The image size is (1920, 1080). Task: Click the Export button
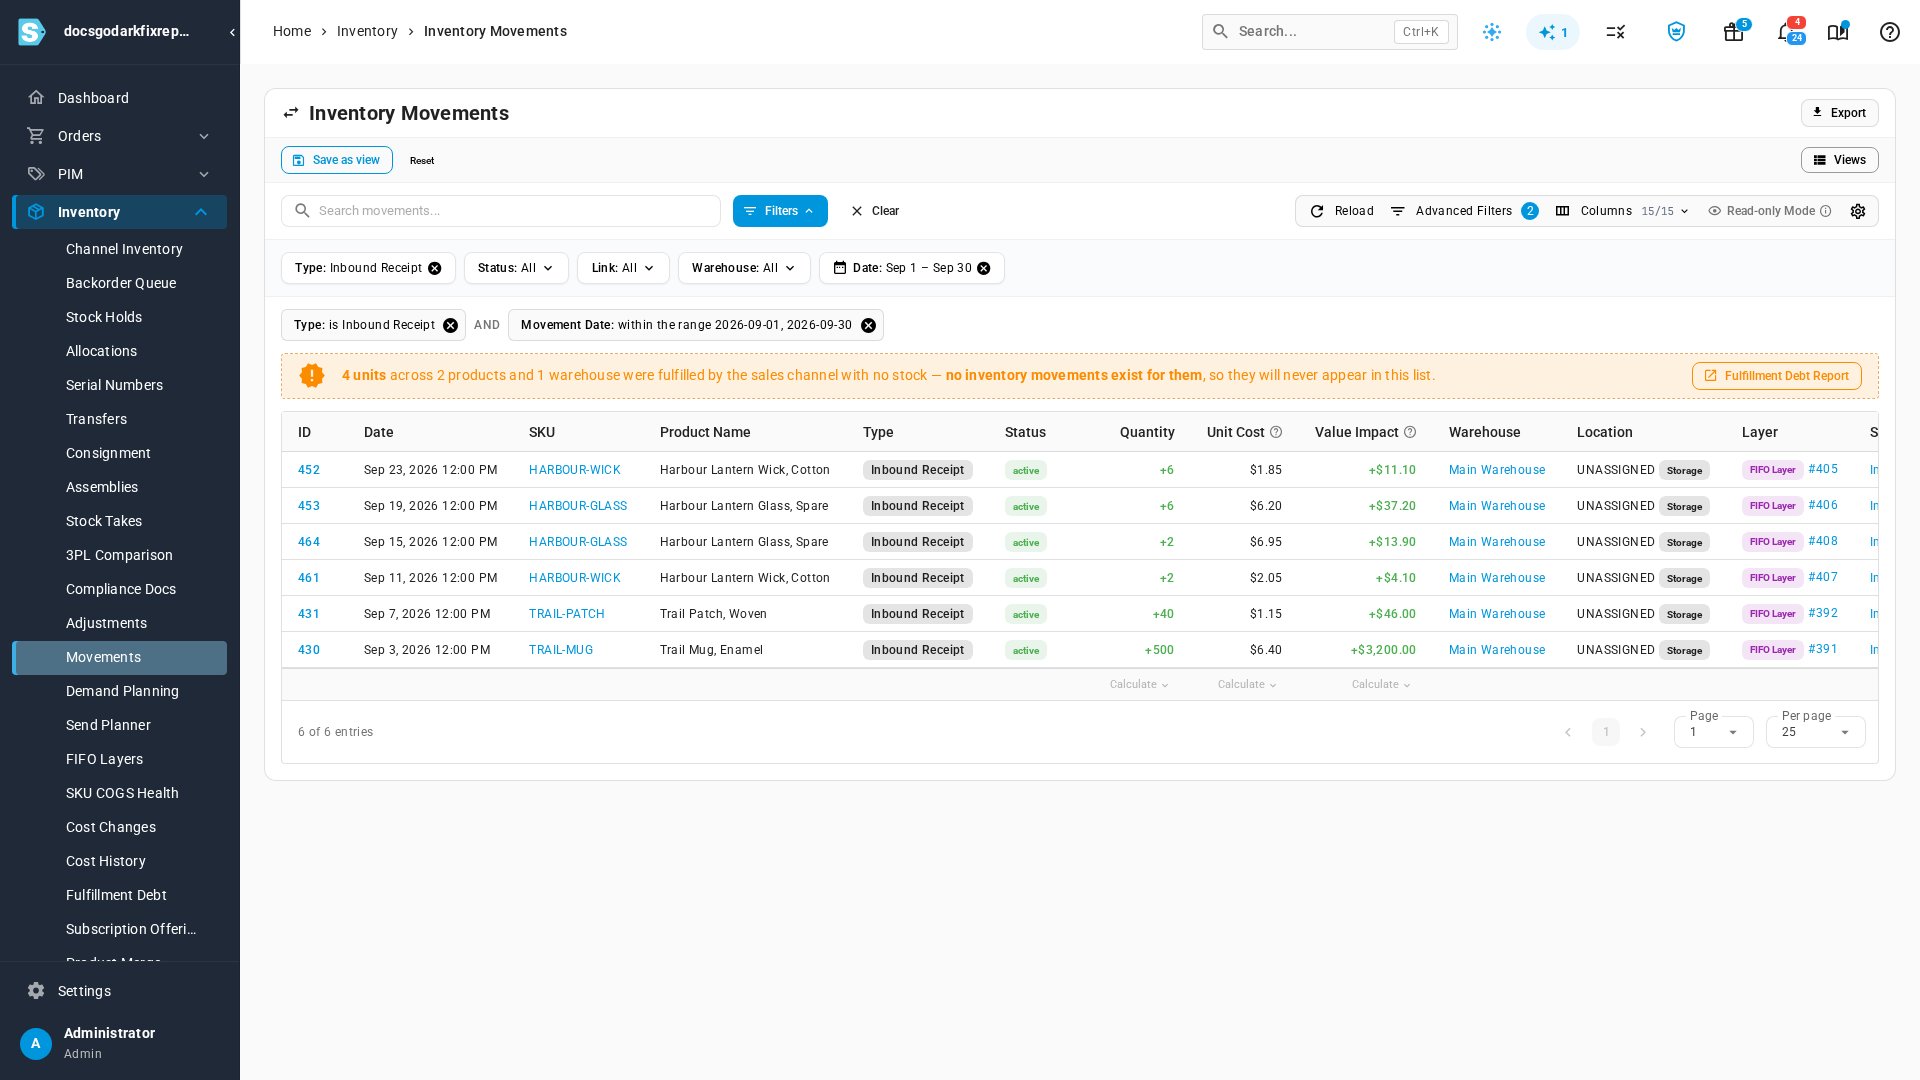pos(1839,113)
